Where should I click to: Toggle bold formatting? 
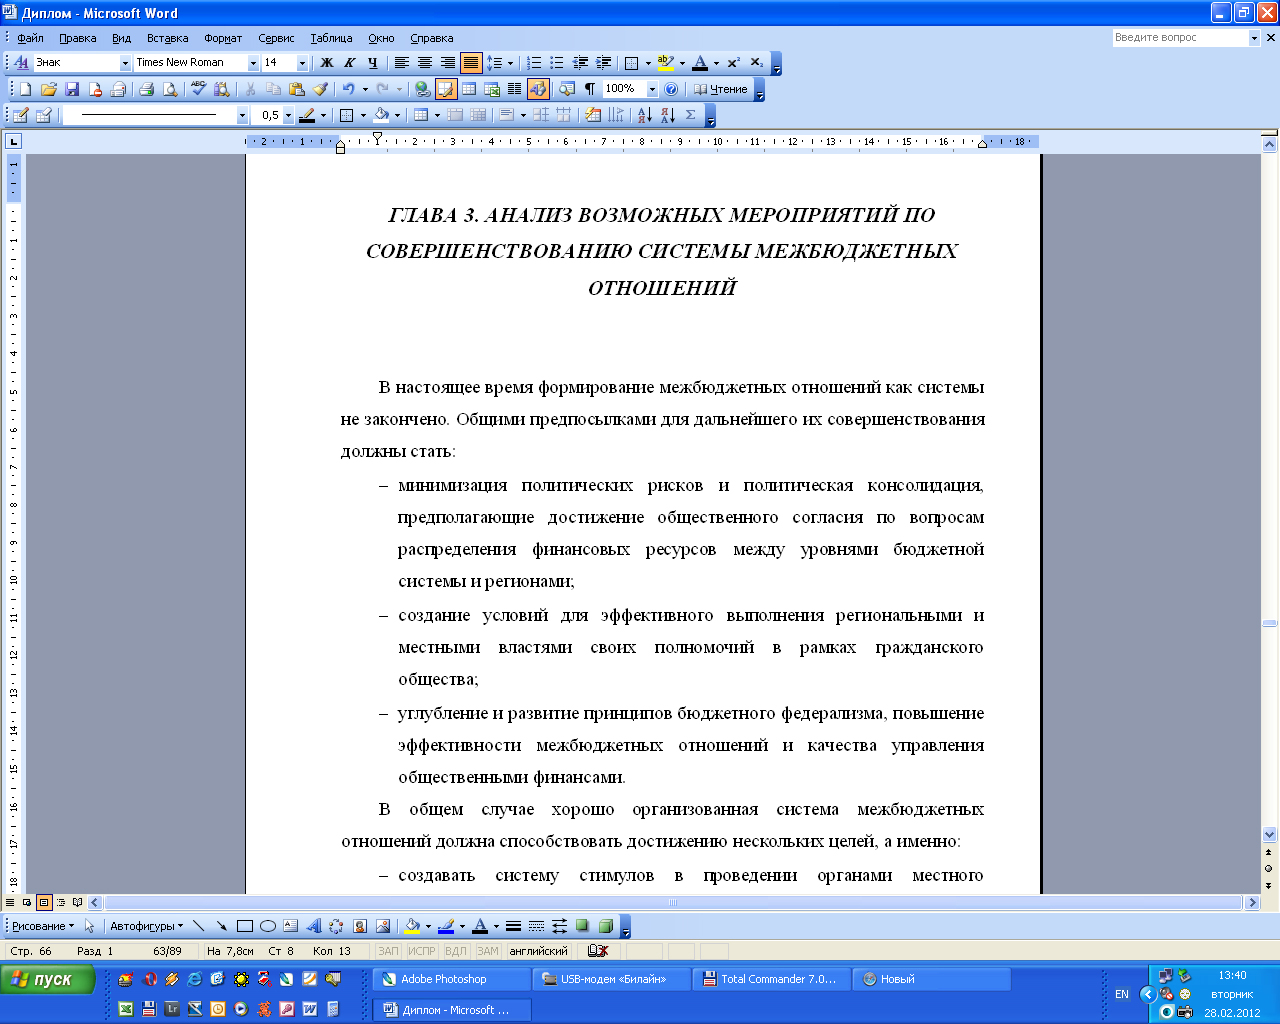[327, 63]
